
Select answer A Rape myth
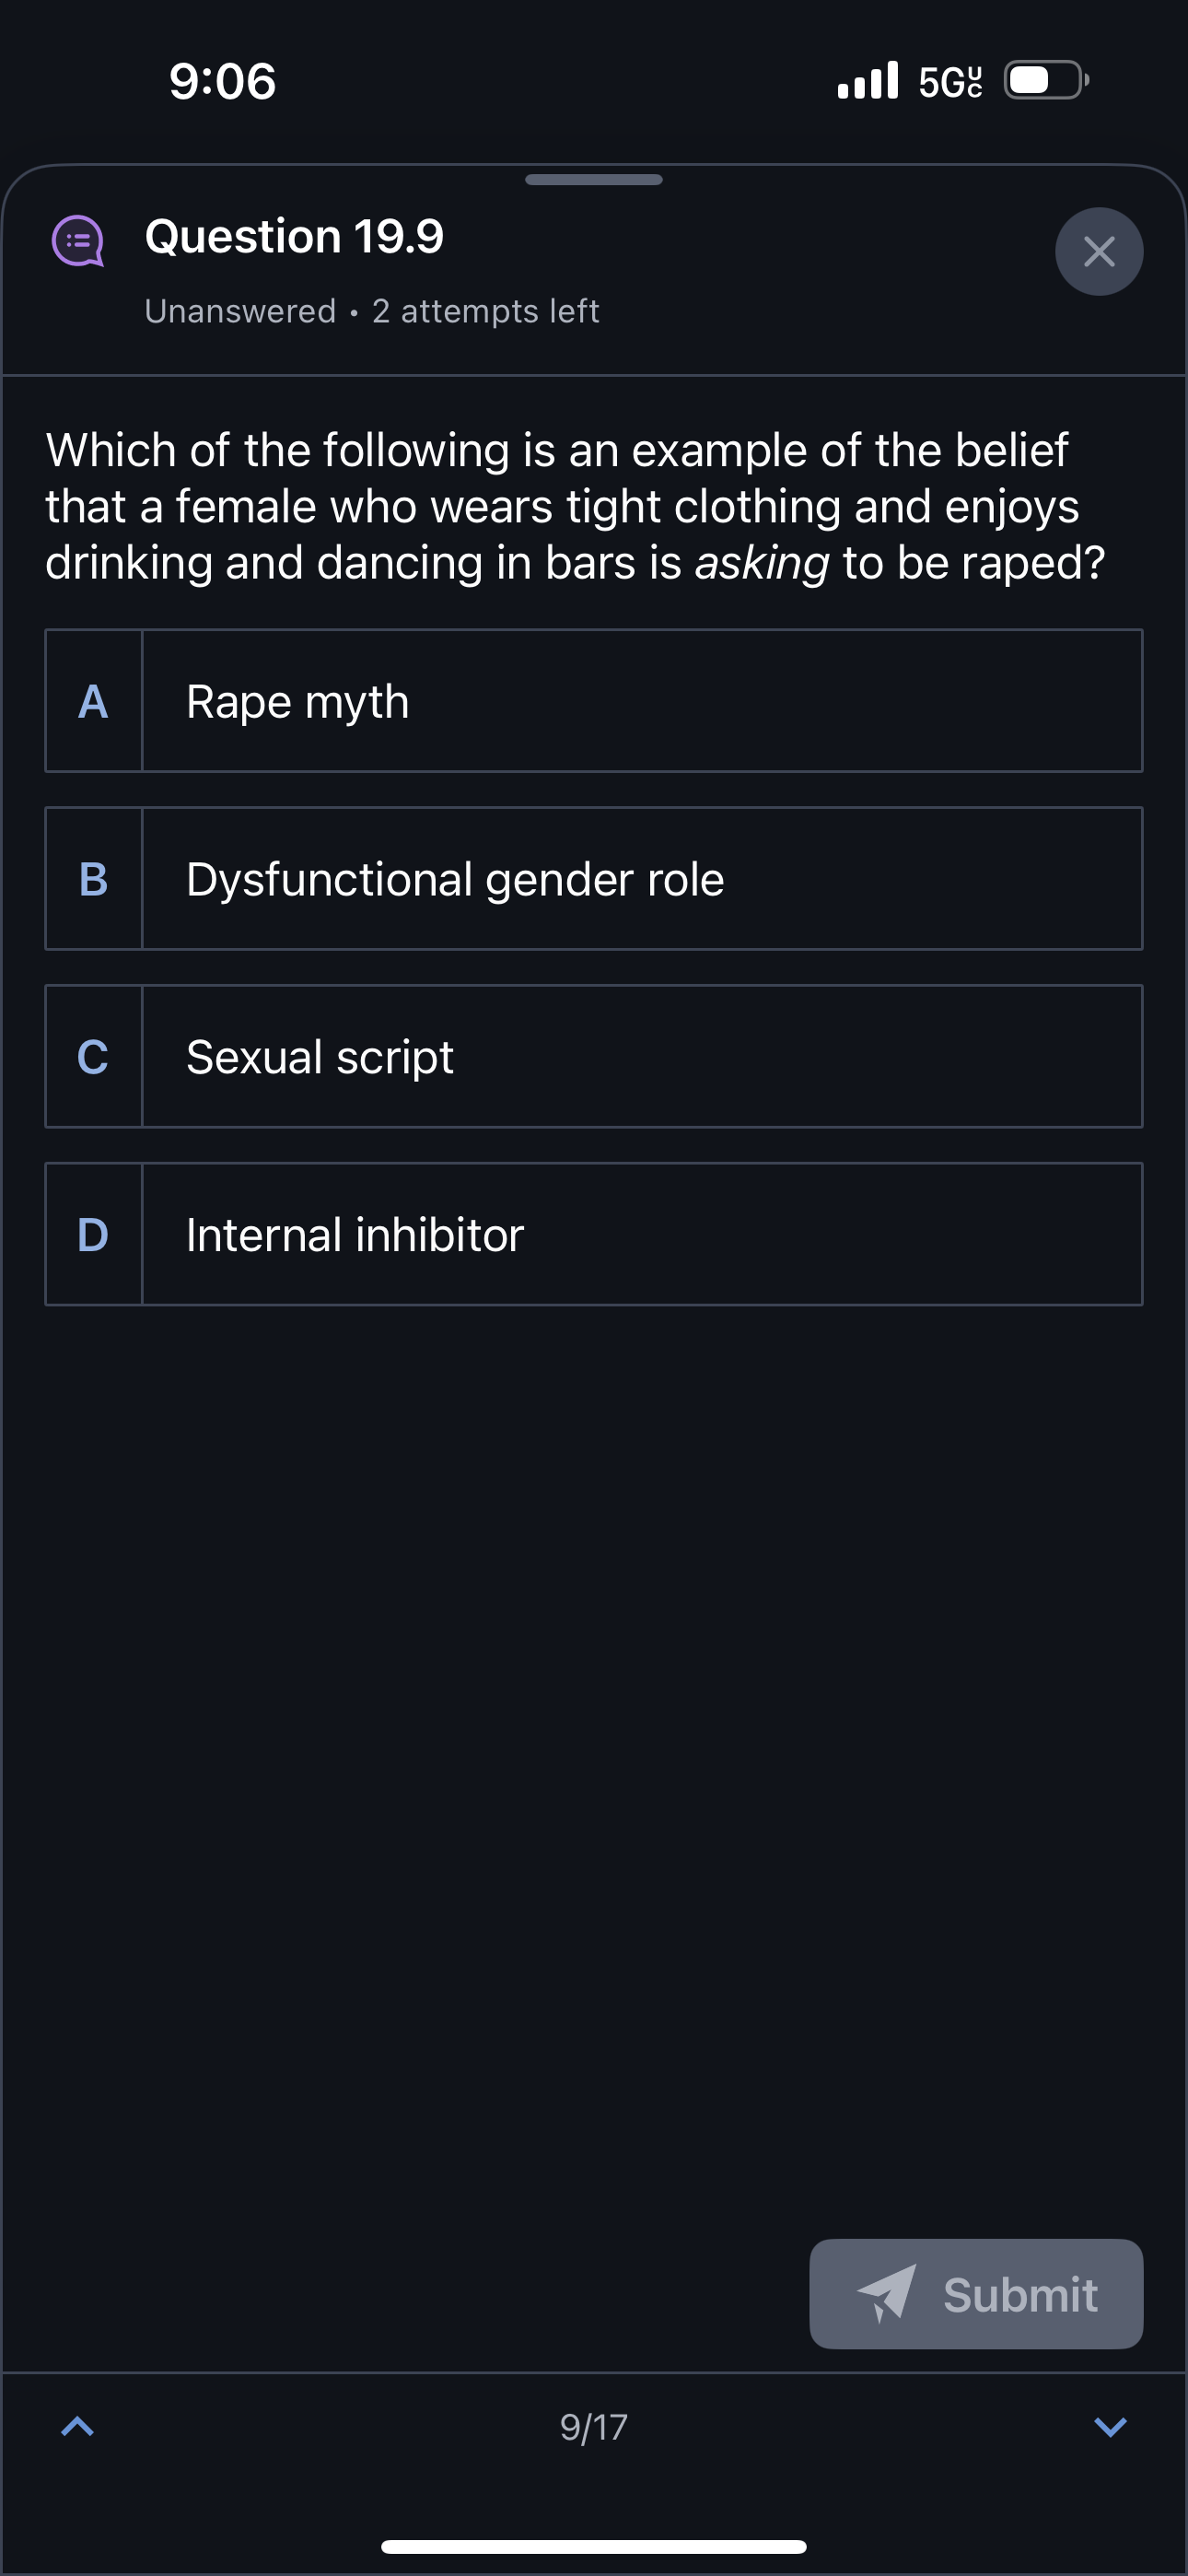coord(641,701)
